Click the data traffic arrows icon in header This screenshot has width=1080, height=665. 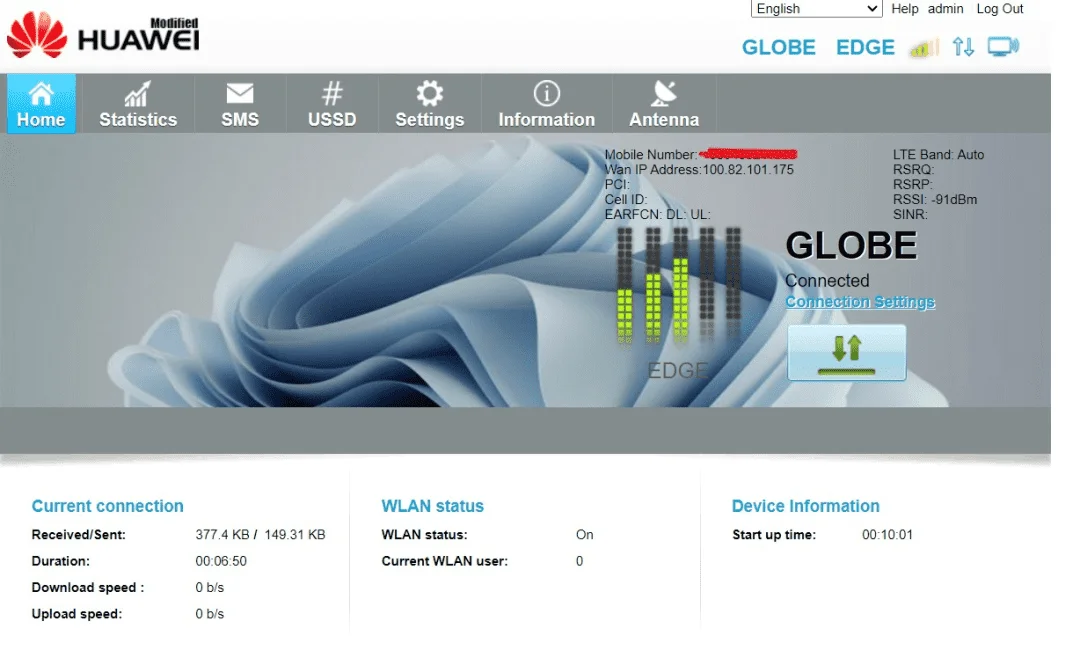coord(963,47)
